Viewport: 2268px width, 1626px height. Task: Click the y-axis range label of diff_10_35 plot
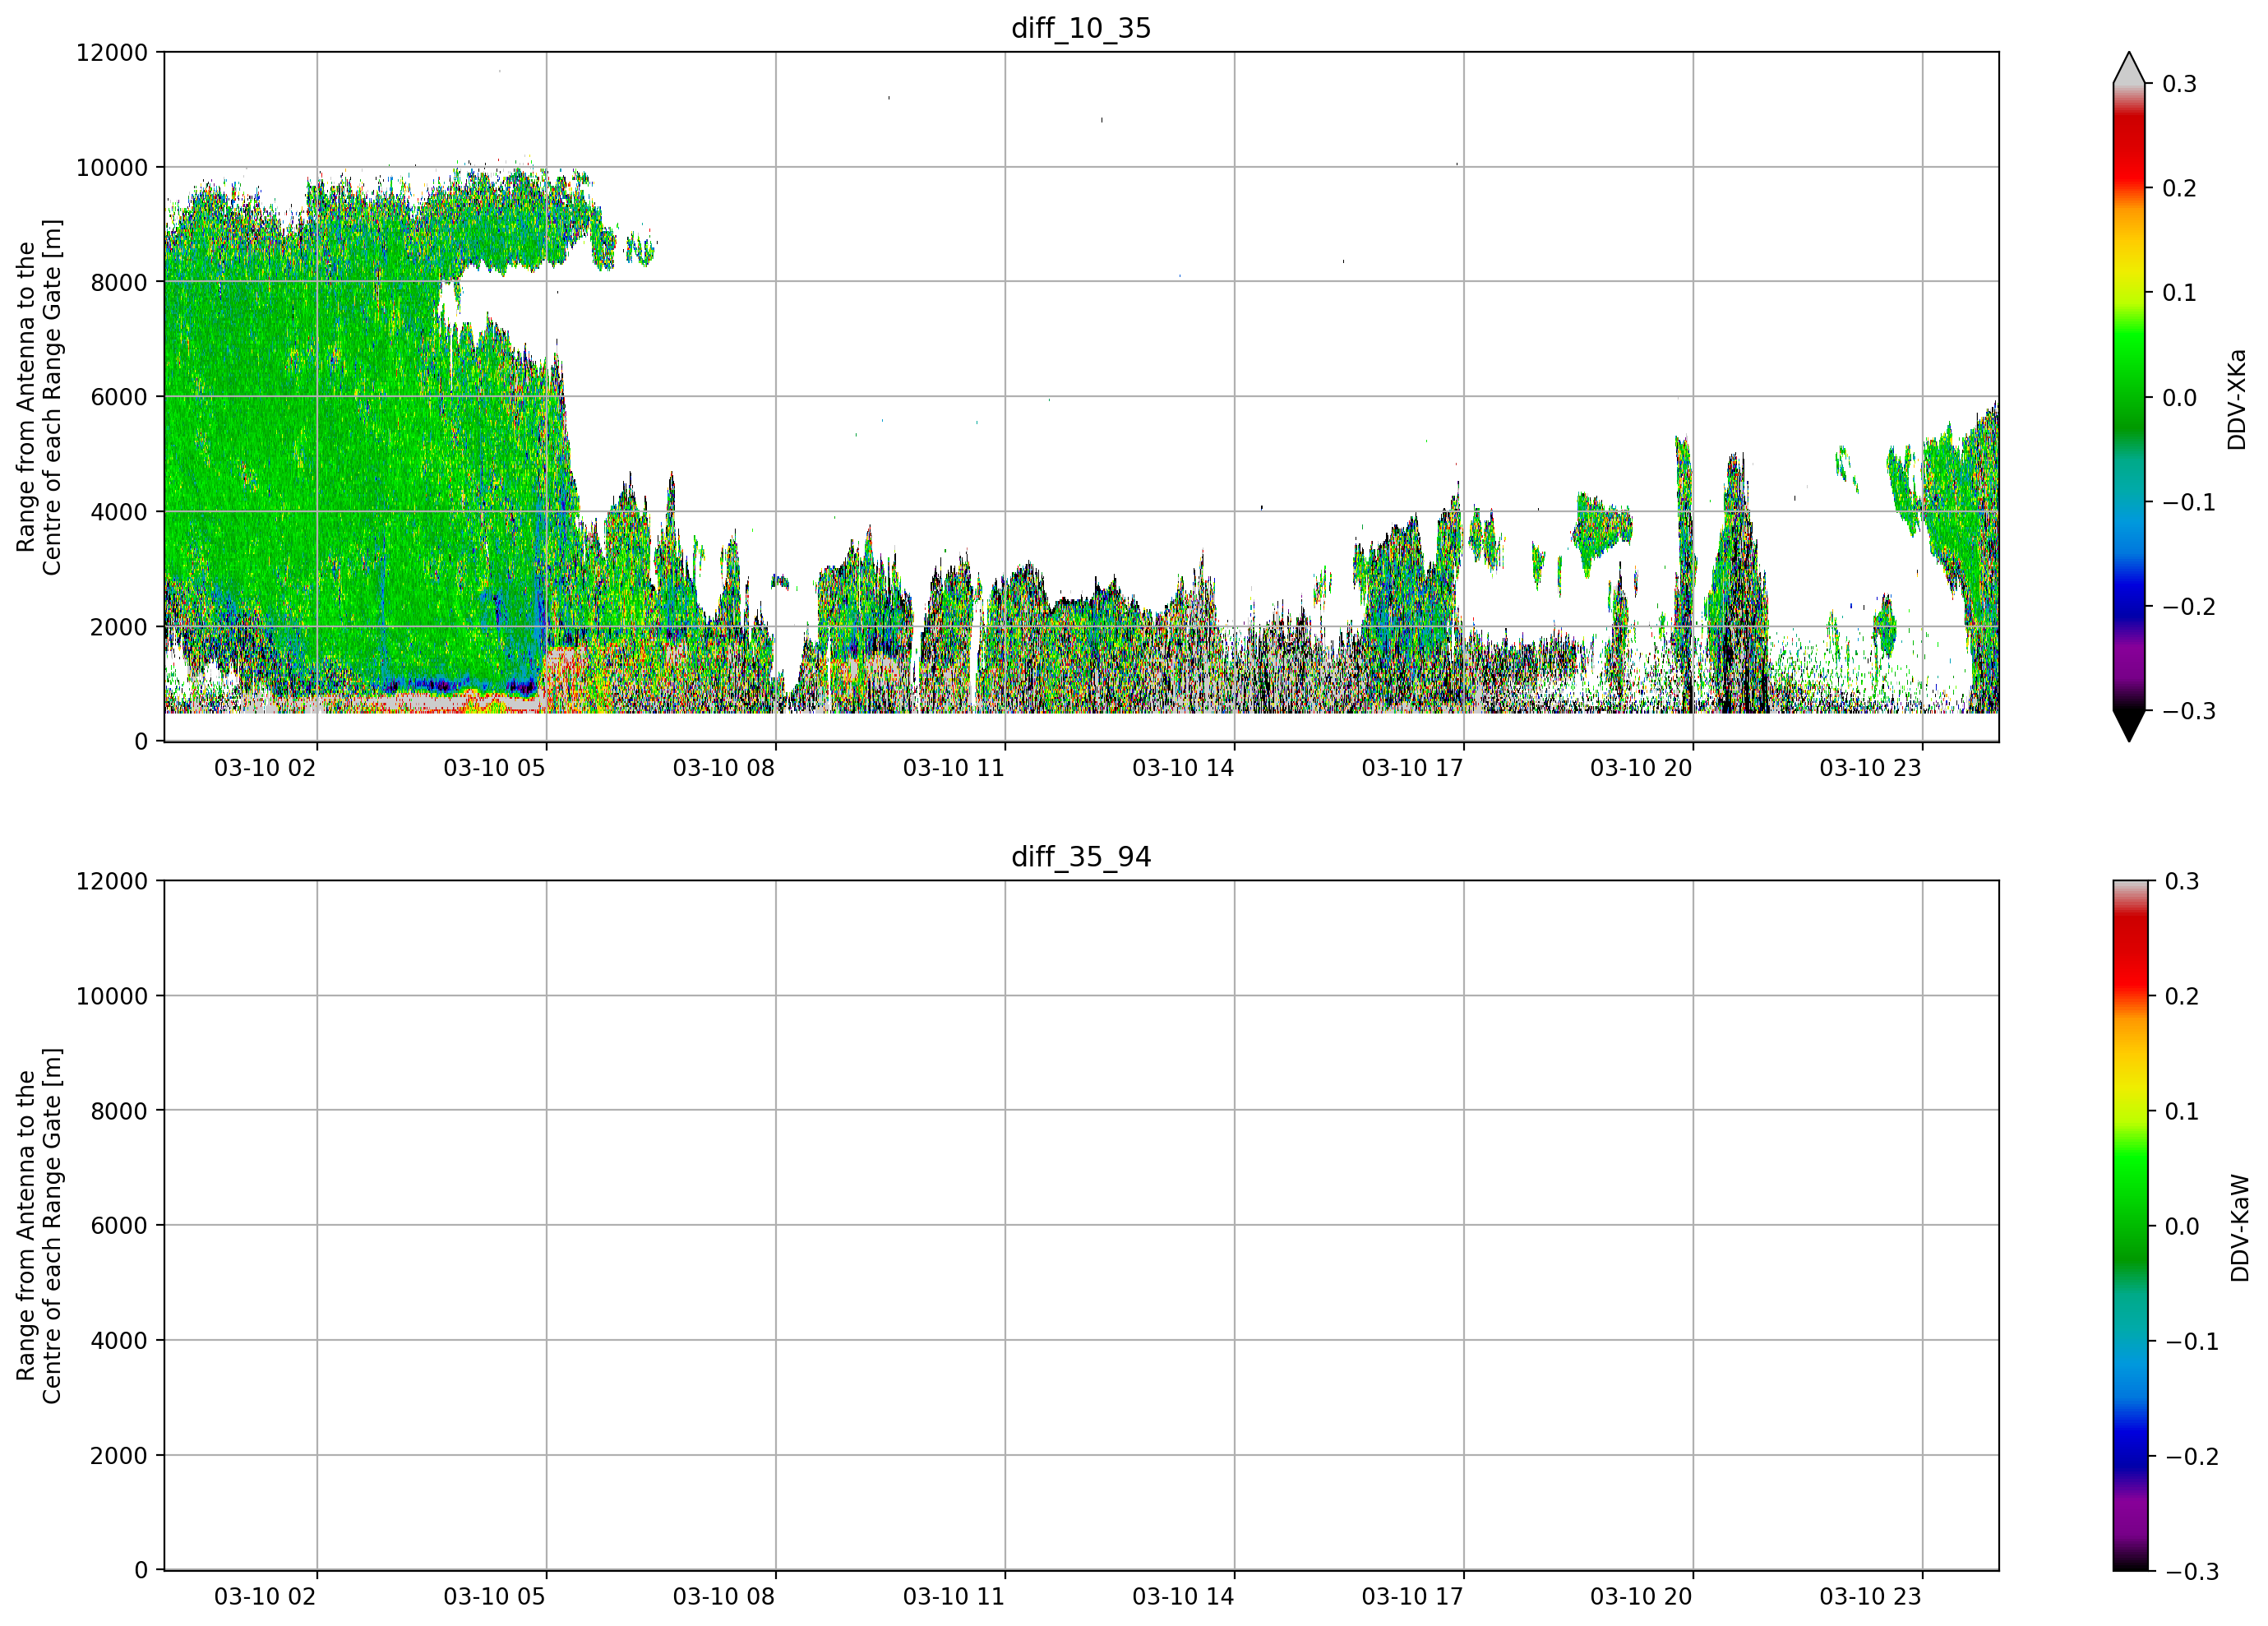tap(39, 397)
